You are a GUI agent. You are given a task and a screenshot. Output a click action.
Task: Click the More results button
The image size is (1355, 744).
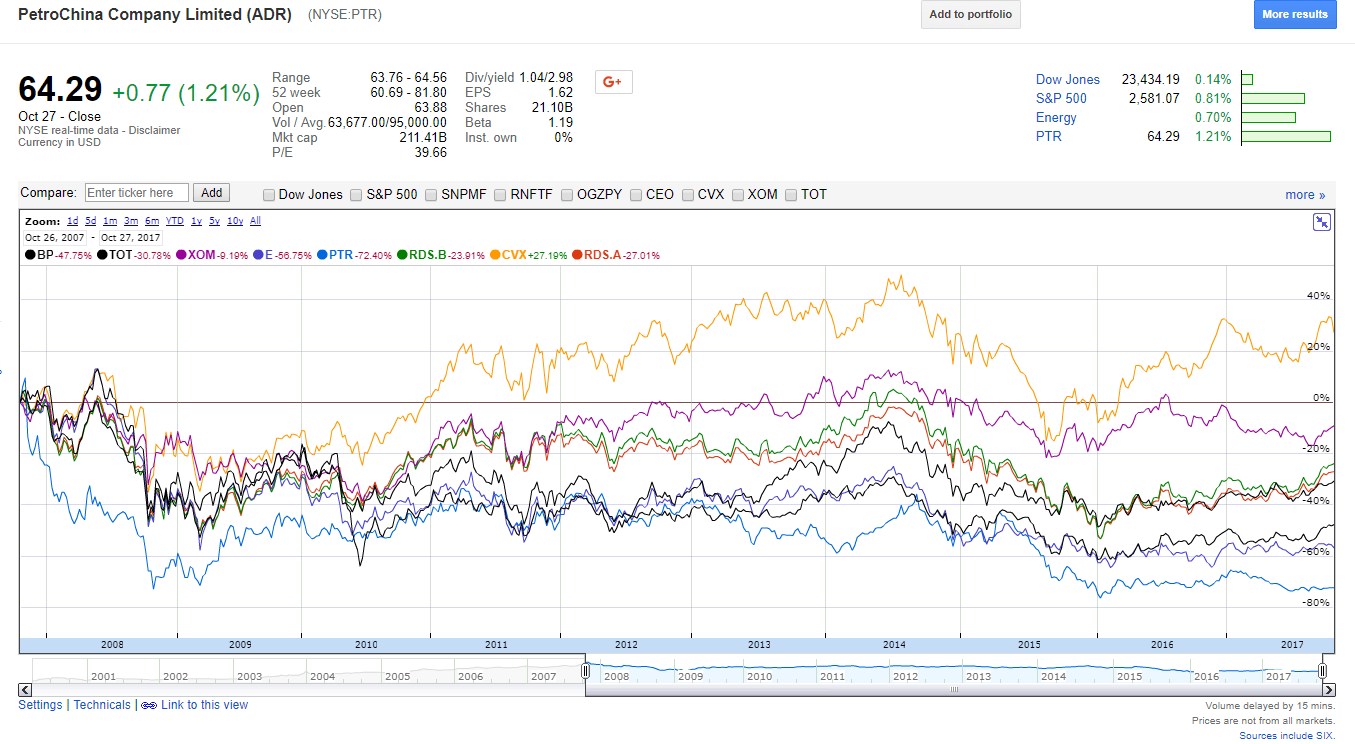[1295, 15]
